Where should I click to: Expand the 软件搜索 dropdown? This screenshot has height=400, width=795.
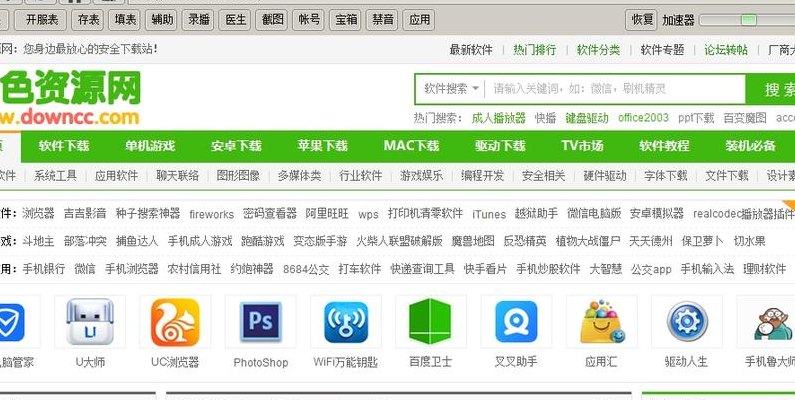pyautogui.click(x=451, y=89)
